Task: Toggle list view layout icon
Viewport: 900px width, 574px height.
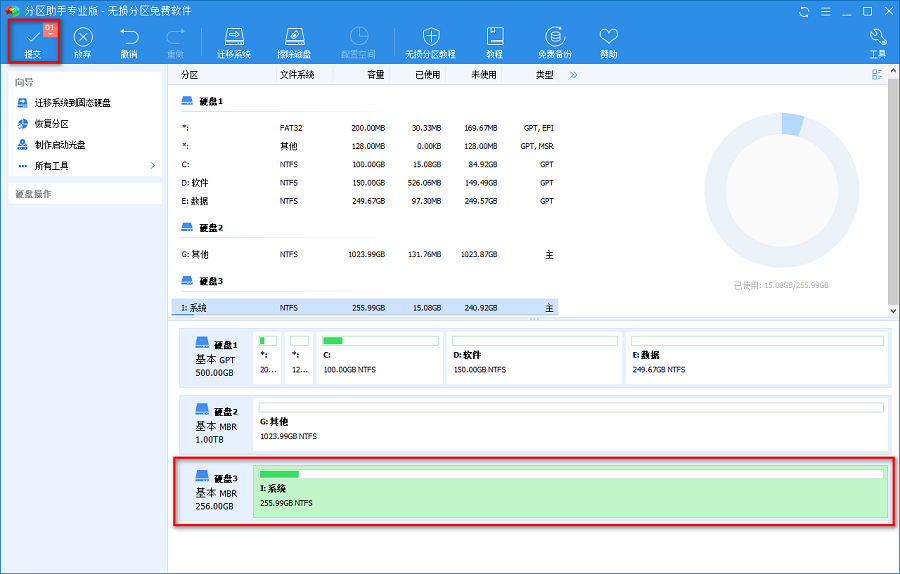Action: [x=876, y=75]
